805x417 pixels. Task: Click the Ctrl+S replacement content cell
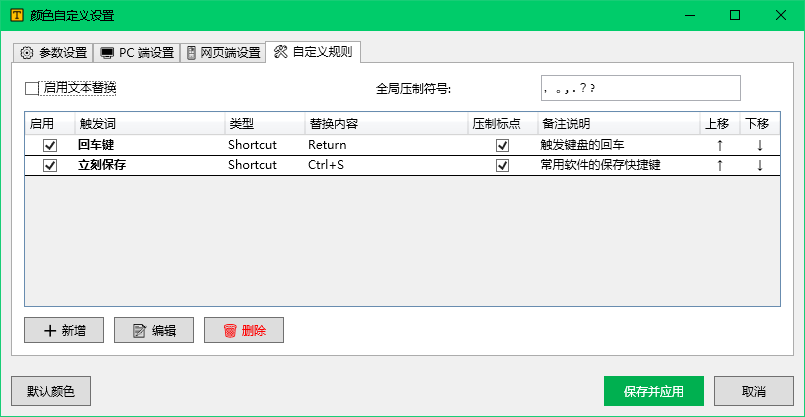tap(387, 165)
